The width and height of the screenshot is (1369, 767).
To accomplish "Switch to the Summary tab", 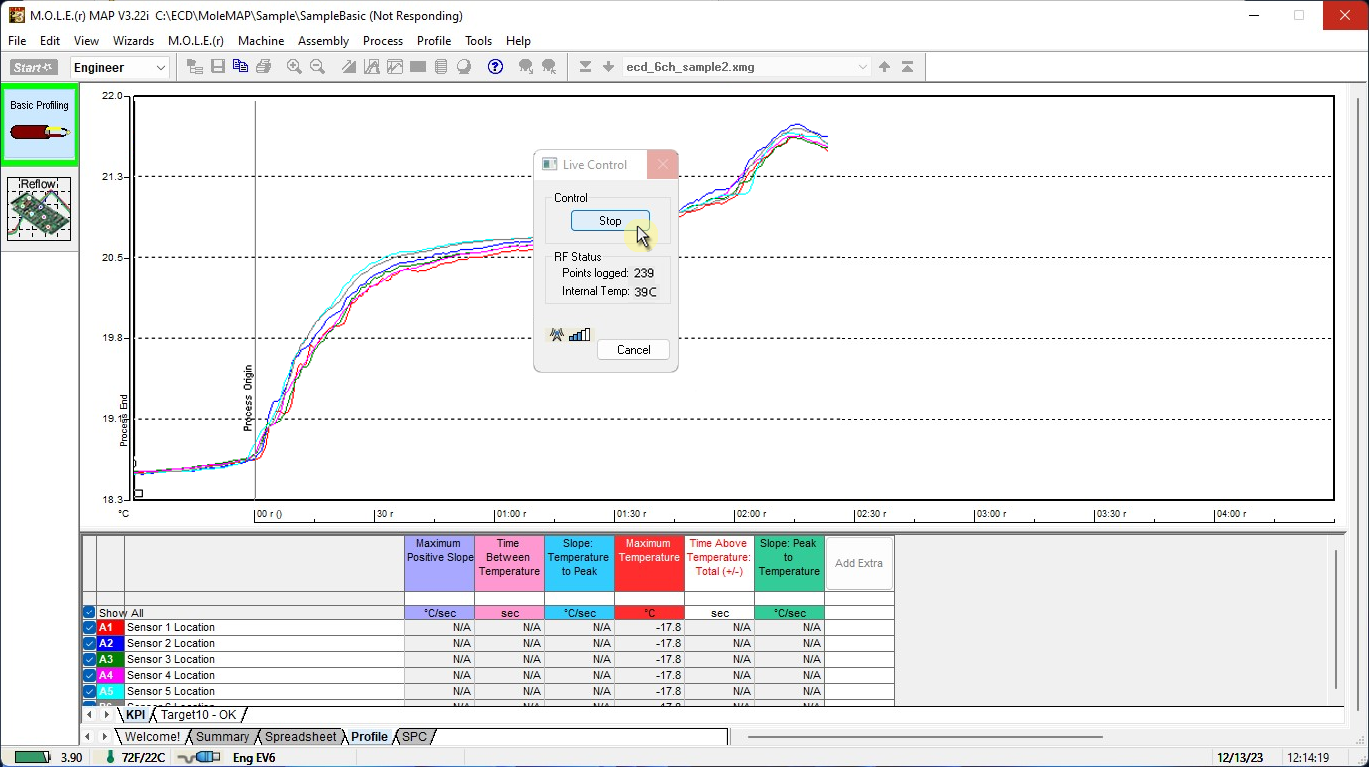I will pos(222,737).
